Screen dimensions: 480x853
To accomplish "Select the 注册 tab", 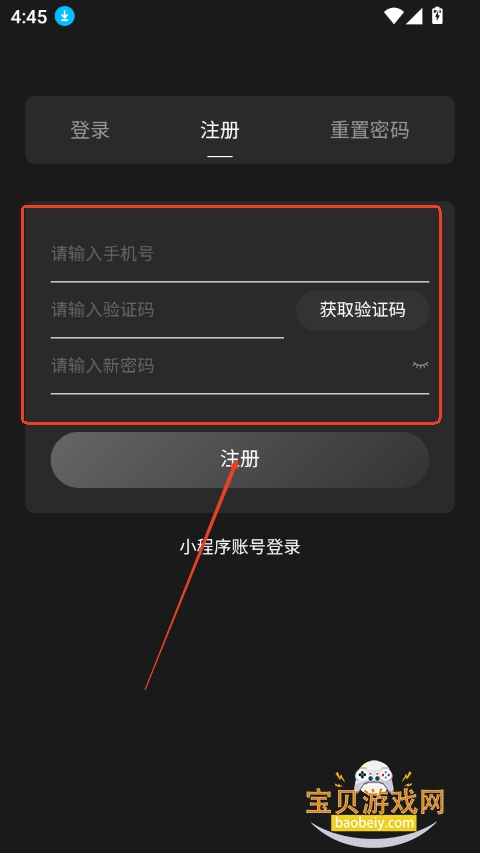I will (220, 130).
